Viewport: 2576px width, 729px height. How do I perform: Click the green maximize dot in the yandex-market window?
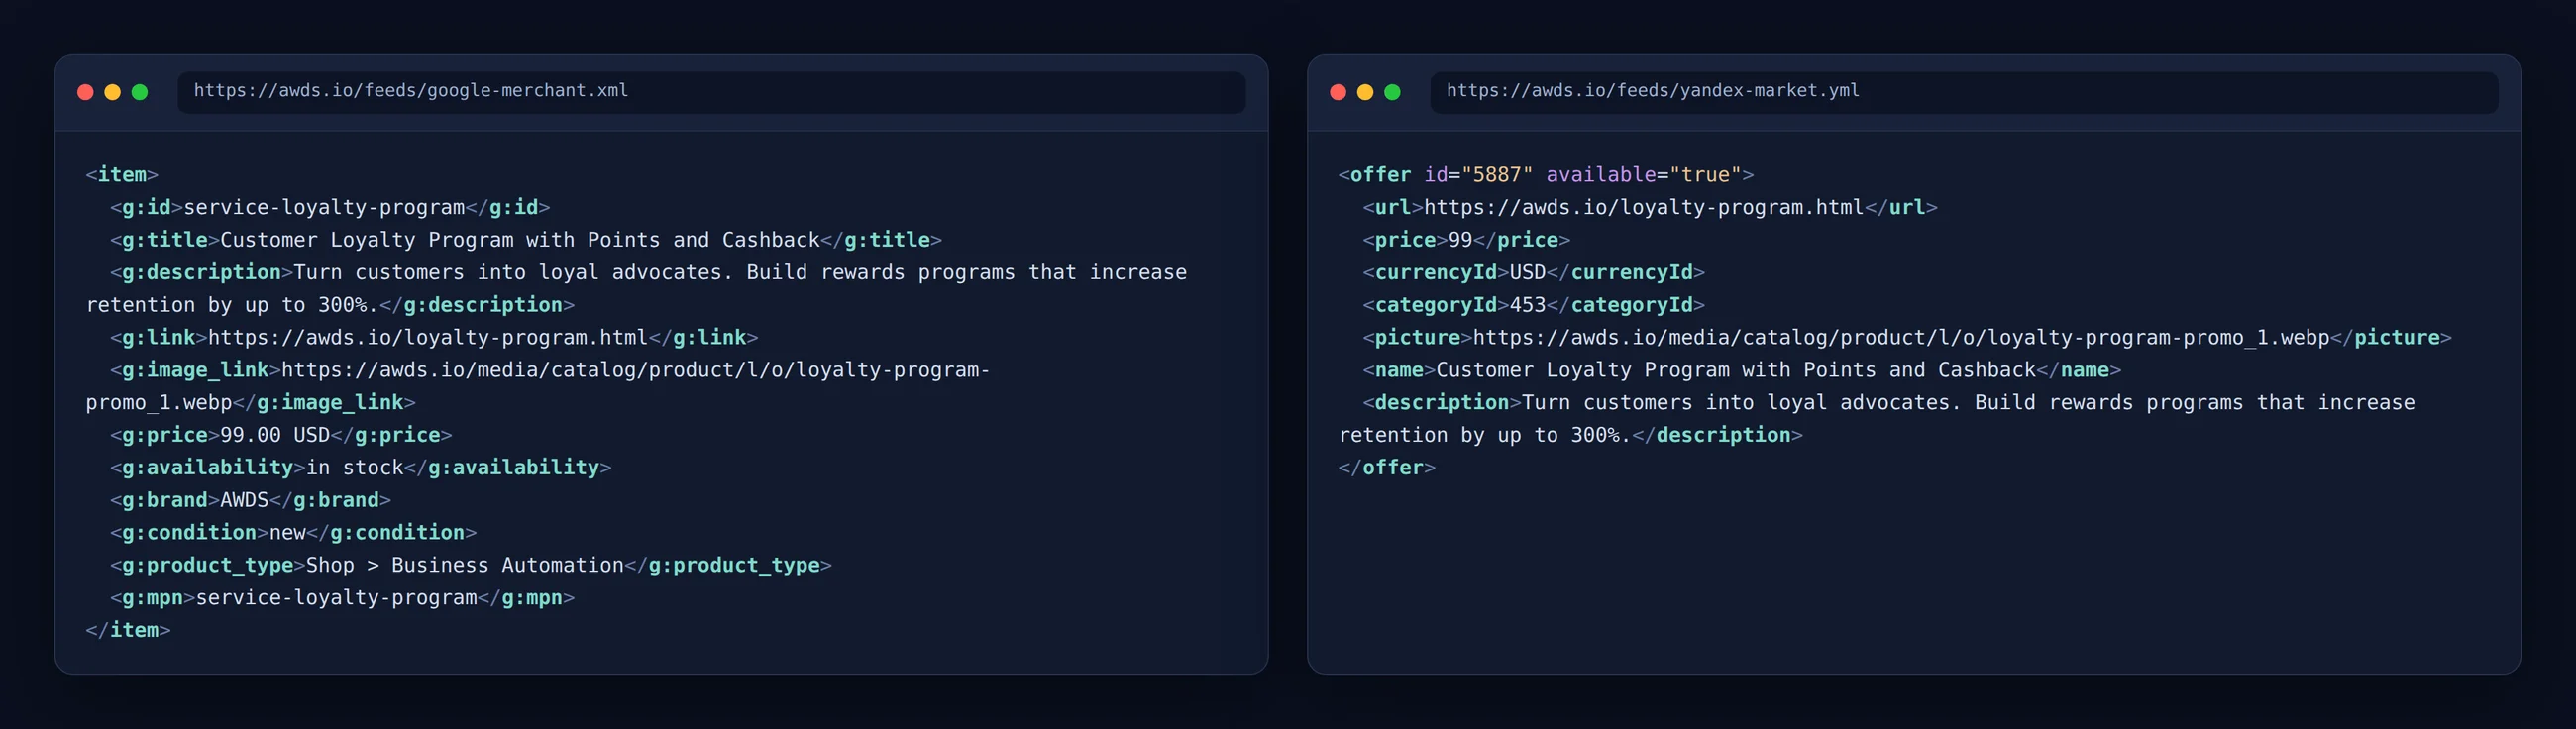[x=1392, y=92]
